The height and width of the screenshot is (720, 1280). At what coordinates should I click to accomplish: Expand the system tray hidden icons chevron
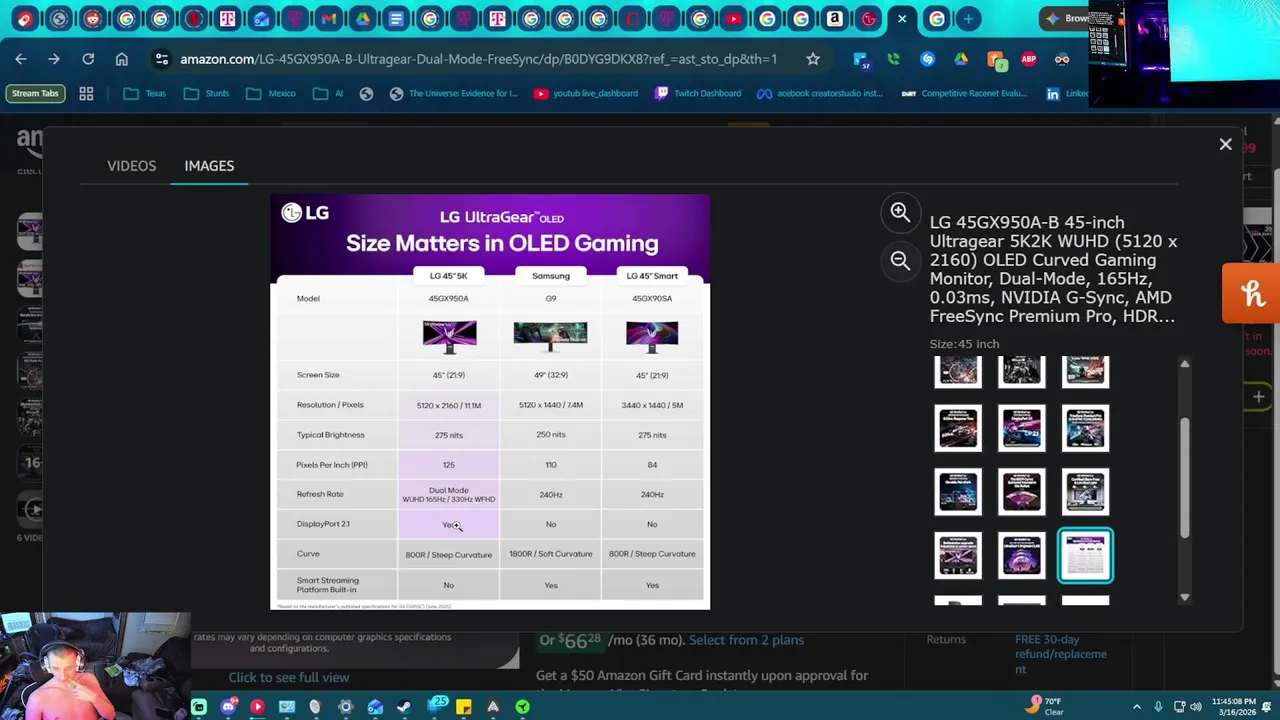tap(1136, 707)
